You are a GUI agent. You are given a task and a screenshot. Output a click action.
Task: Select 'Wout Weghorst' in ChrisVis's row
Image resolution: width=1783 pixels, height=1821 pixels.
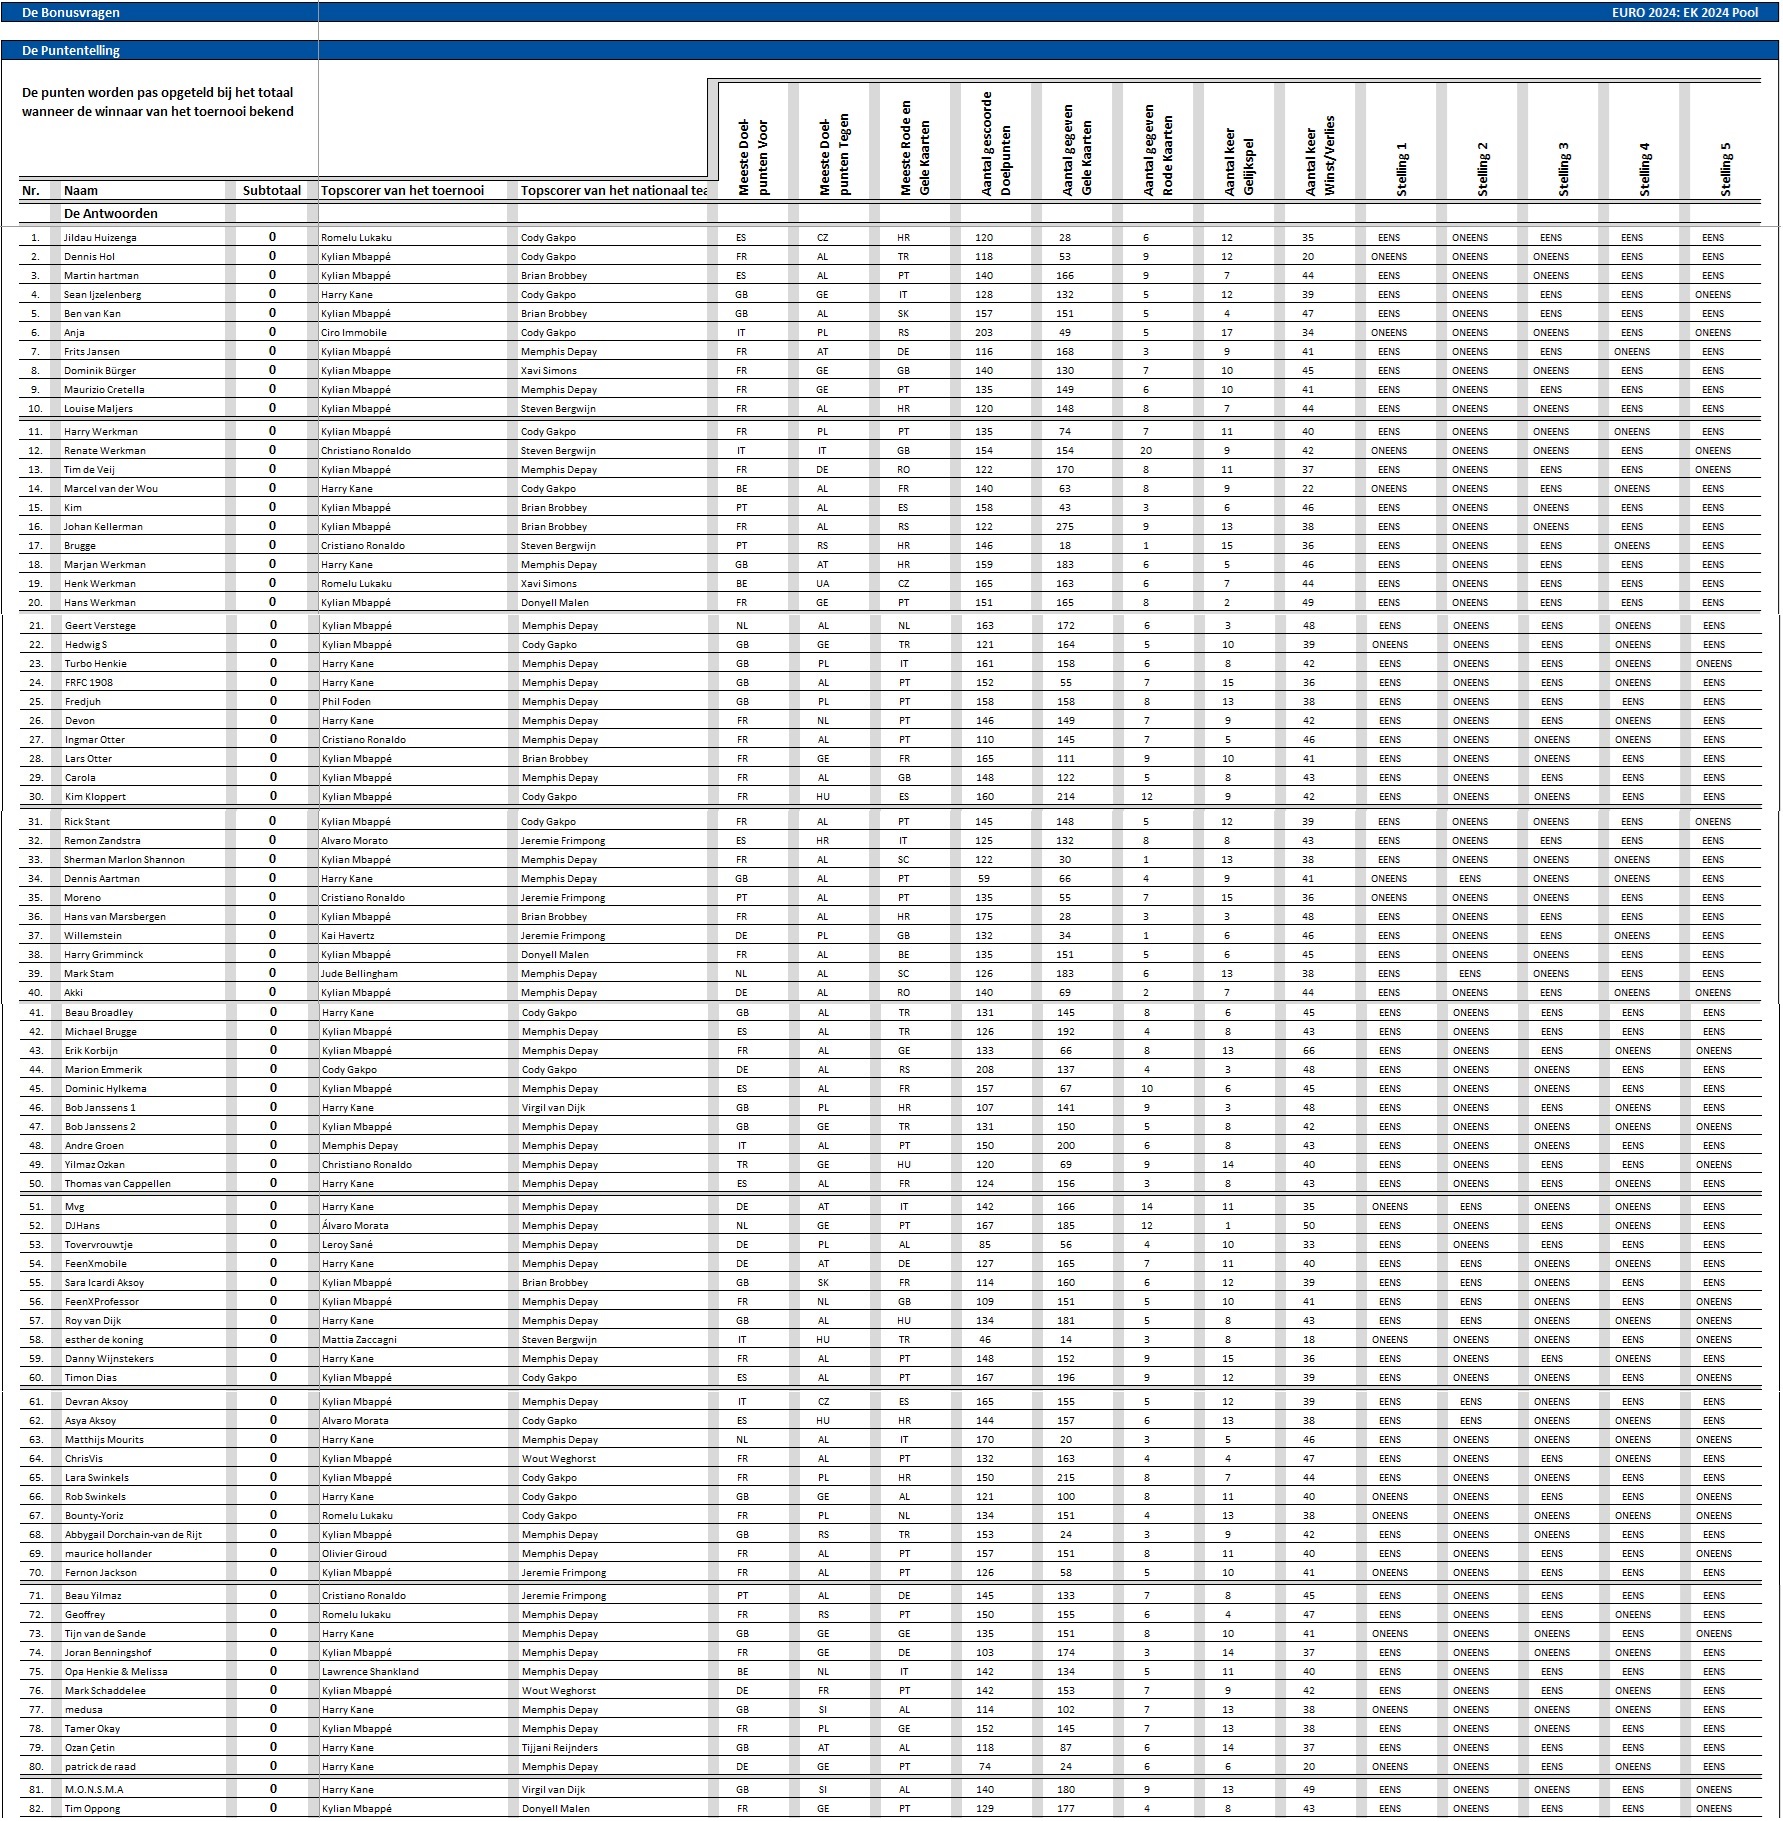pyautogui.click(x=559, y=1459)
